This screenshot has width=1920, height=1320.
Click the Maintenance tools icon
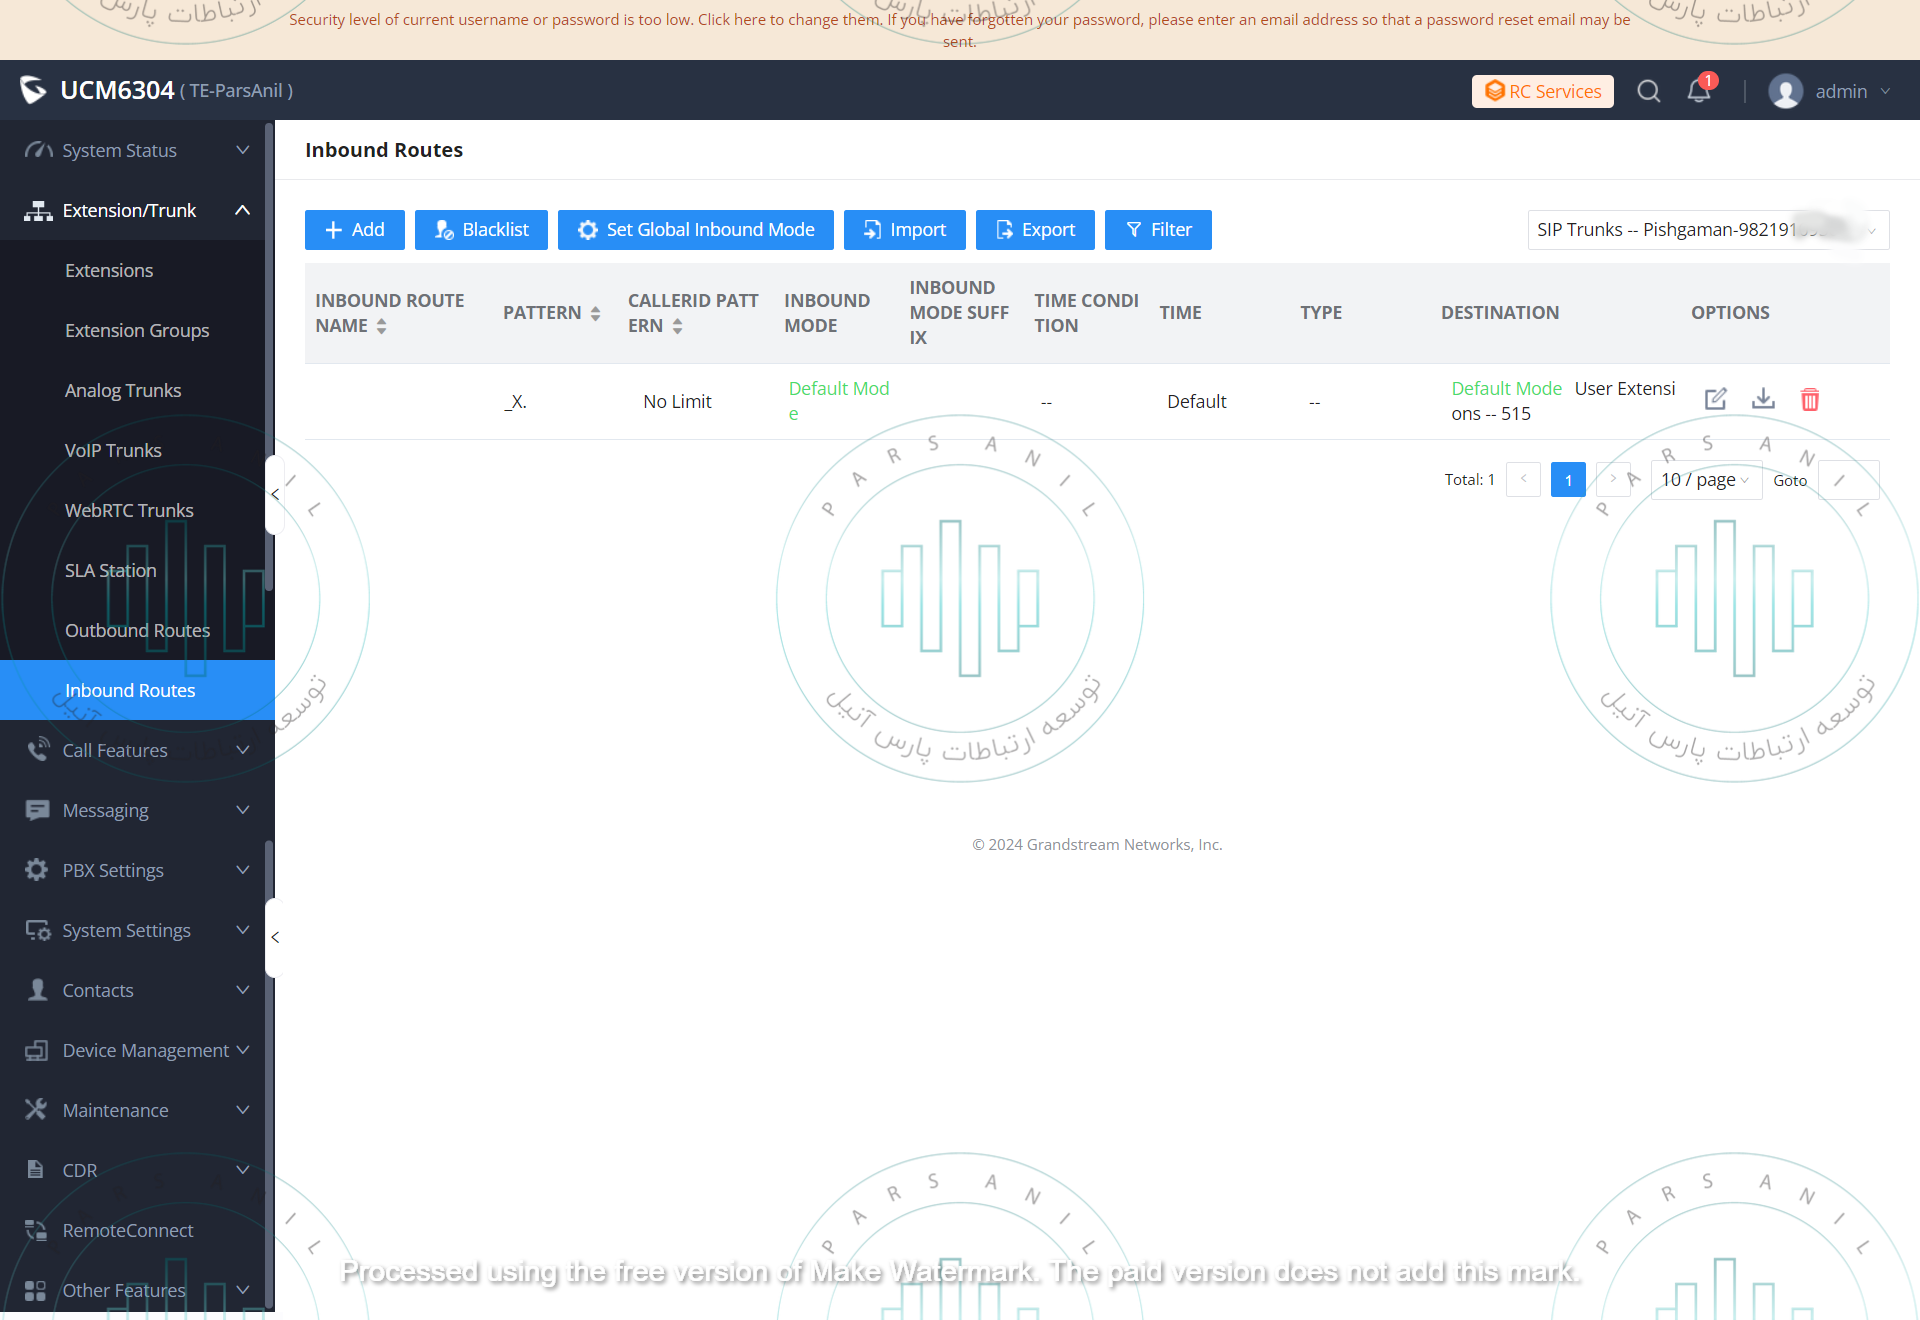coord(36,1109)
